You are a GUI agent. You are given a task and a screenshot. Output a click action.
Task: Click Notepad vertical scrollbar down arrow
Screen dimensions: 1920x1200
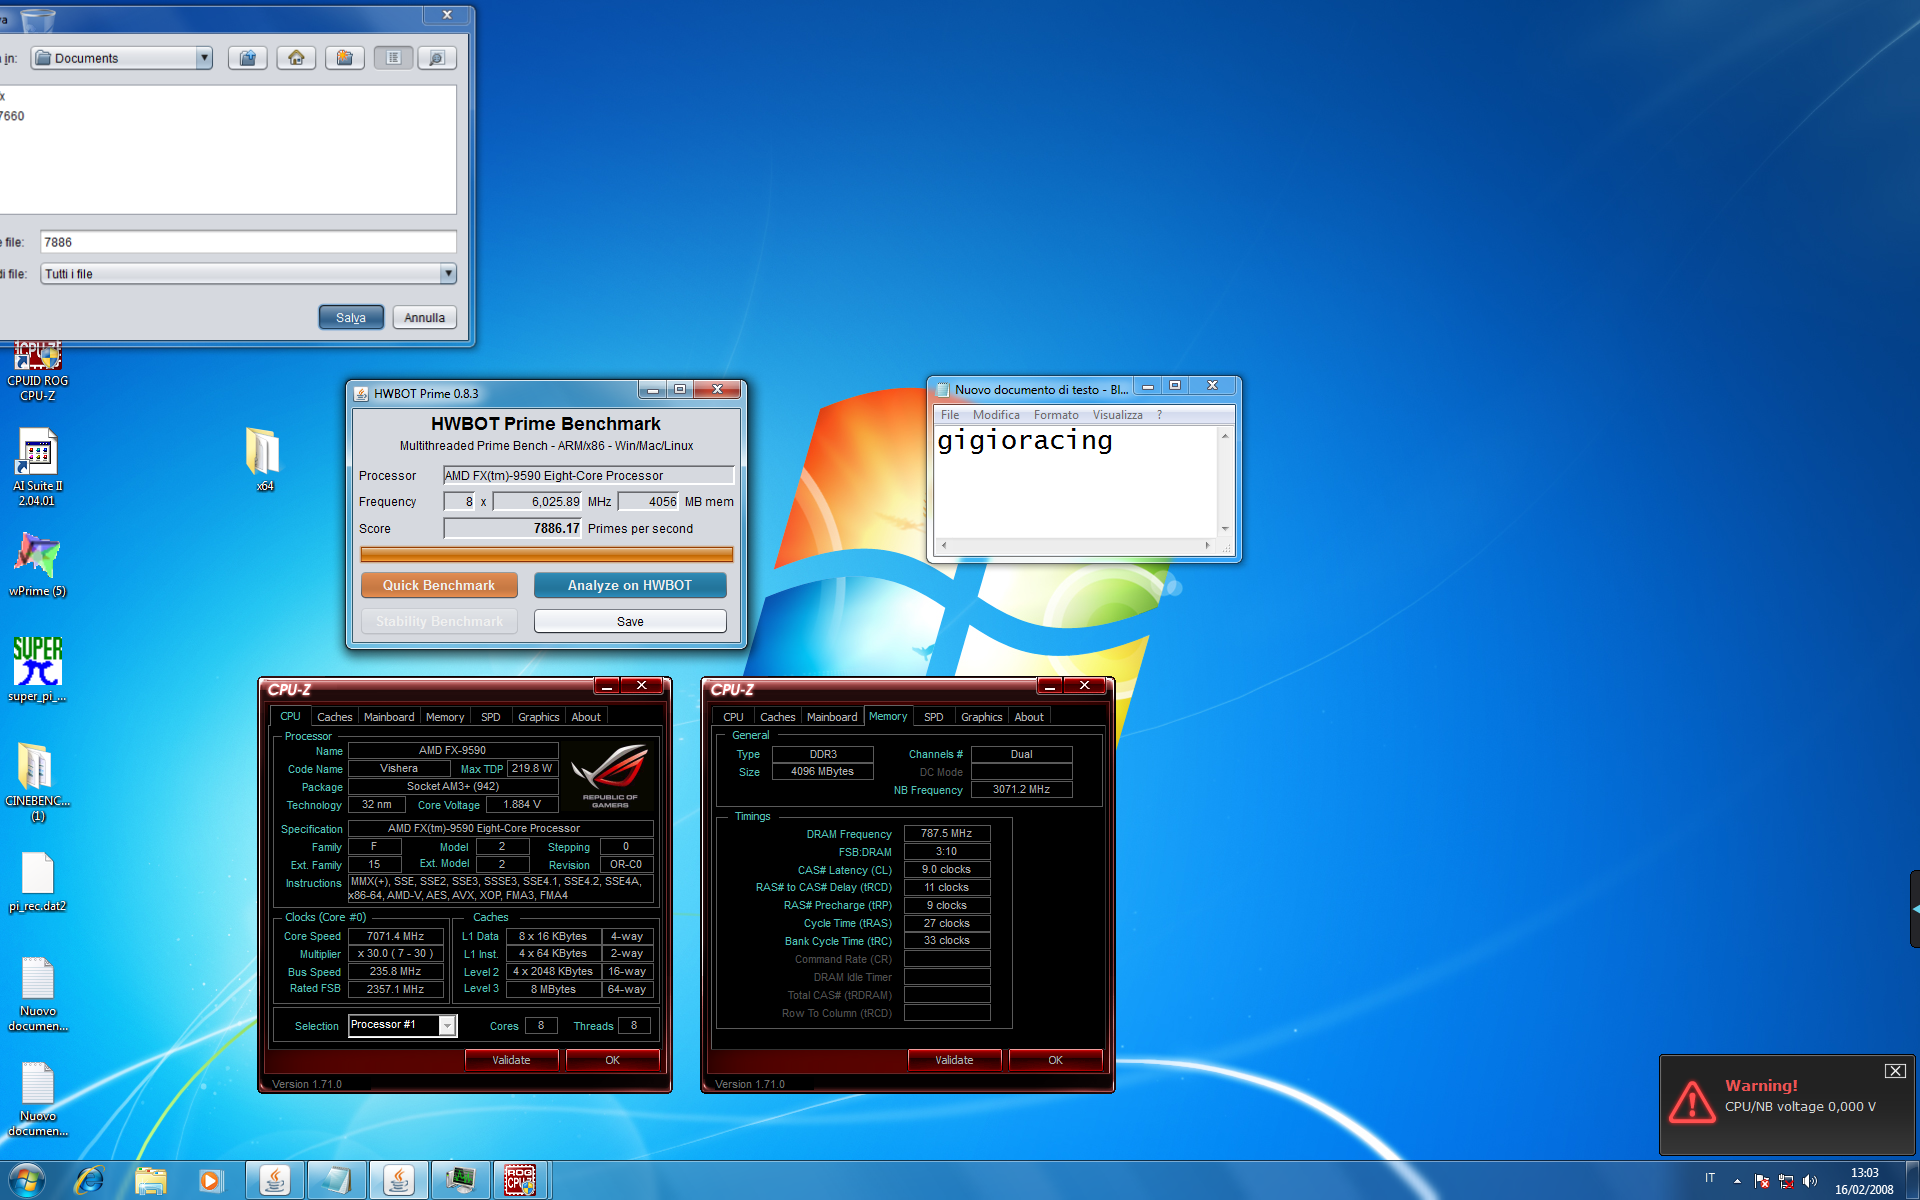[1224, 529]
